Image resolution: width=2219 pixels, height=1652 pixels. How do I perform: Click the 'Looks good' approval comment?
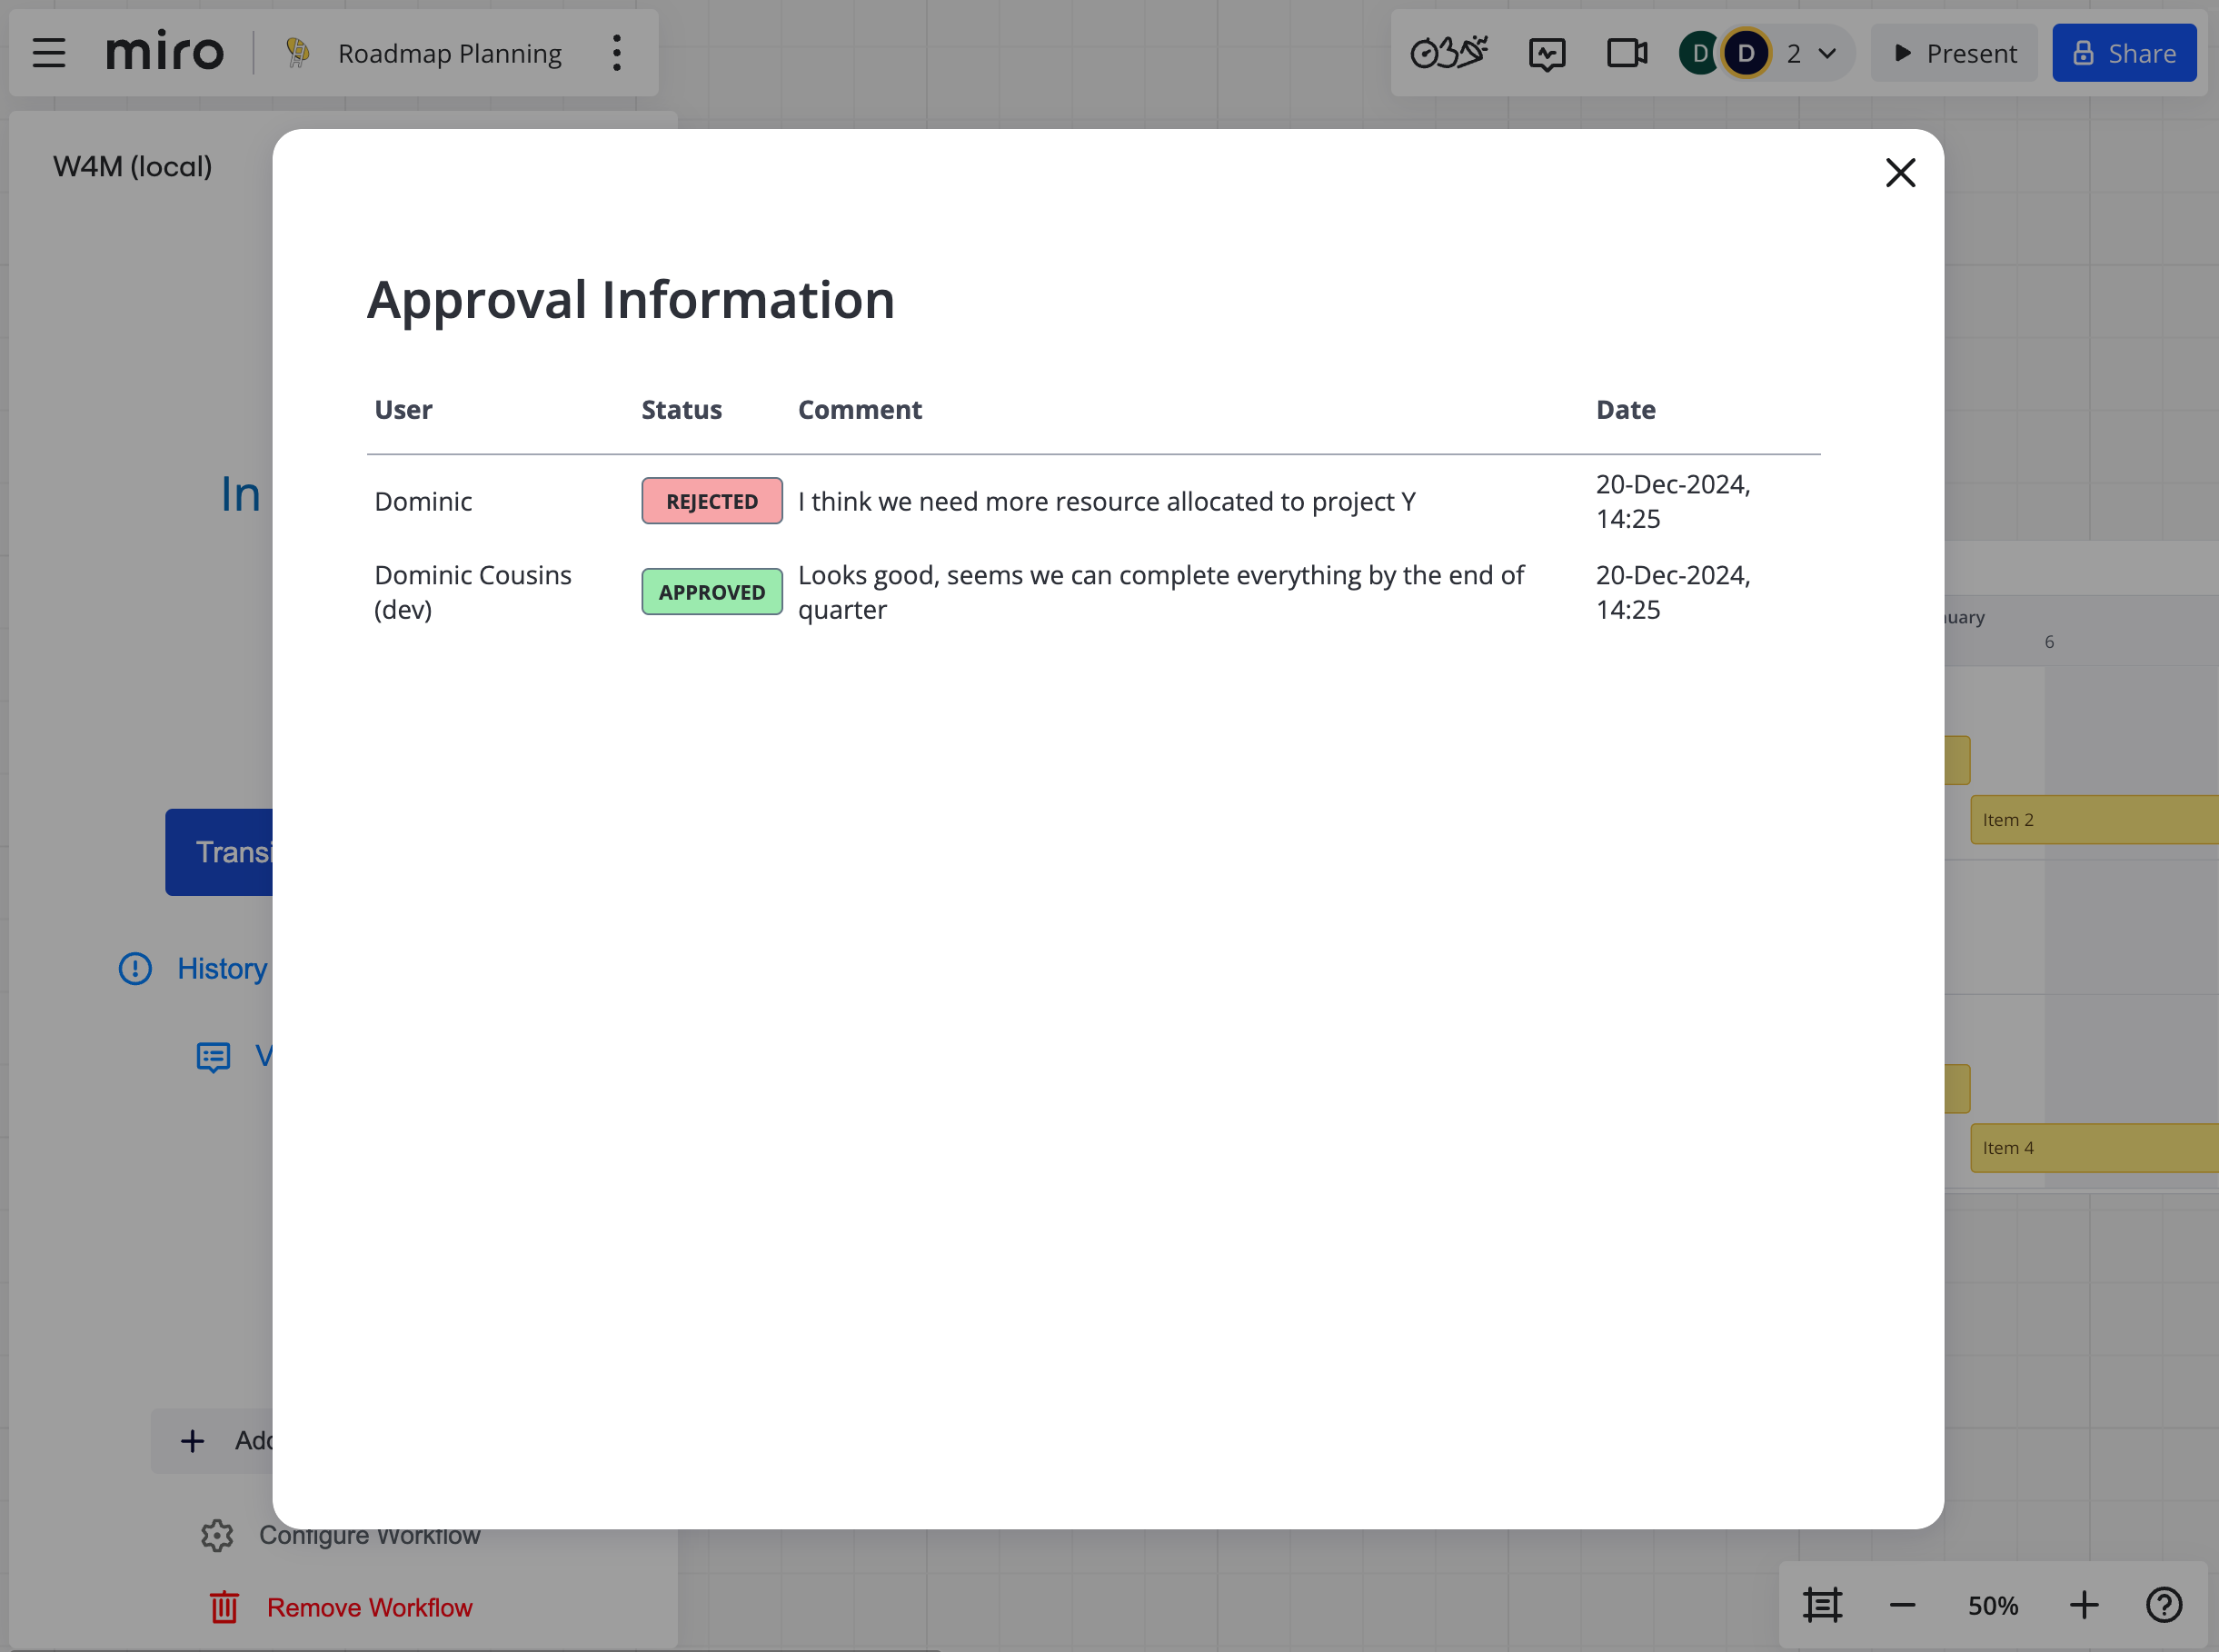(1161, 592)
